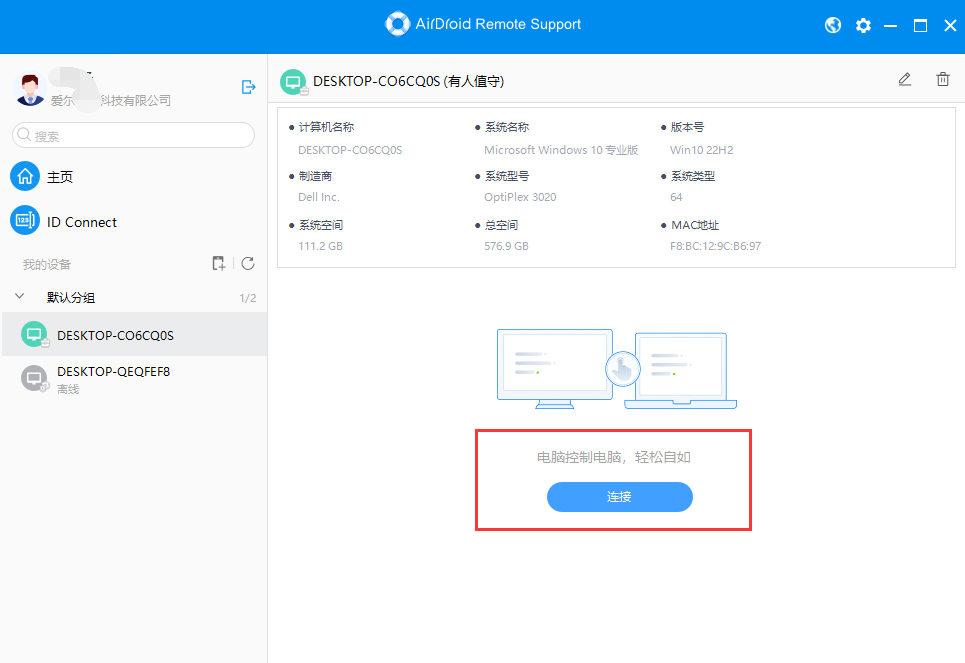Screen dimensions: 965x663
Task: Click the 默认分组 group label
Action: click(x=71, y=298)
